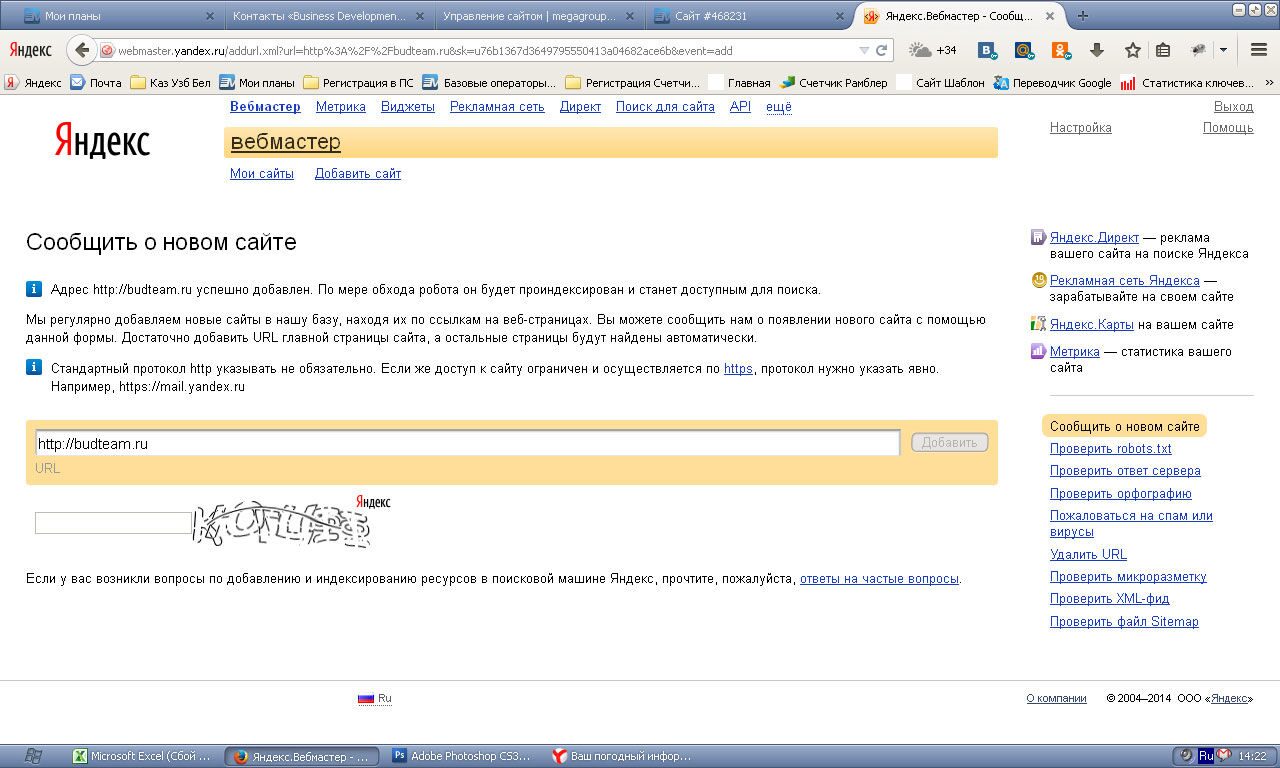Bookmark this page with the star icon
Screen dimensions: 1280x768
[x=1132, y=50]
